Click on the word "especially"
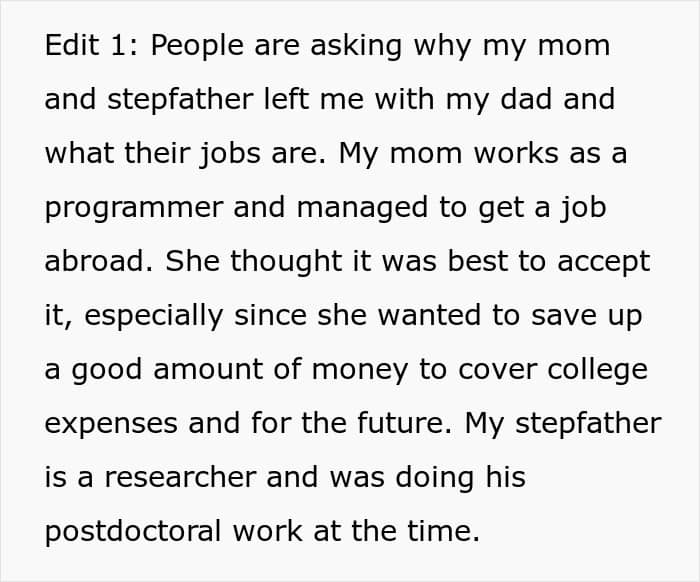The height and width of the screenshot is (582, 700). pyautogui.click(x=154, y=316)
